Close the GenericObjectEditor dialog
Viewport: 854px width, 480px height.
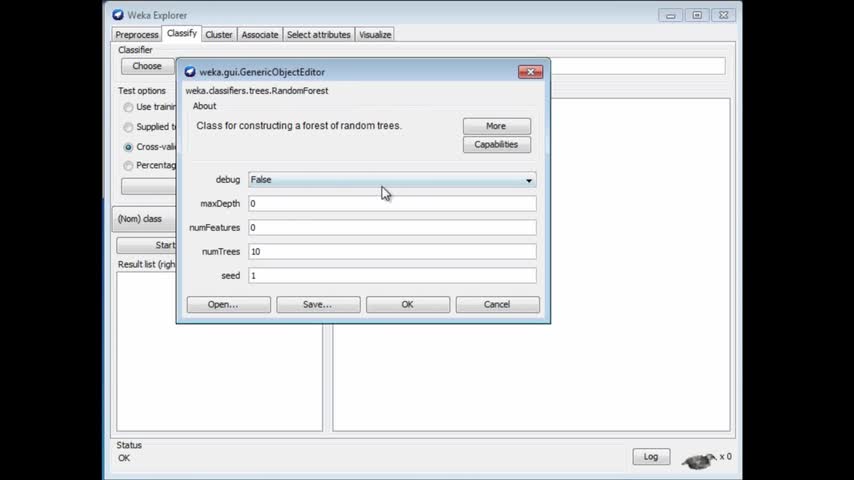(530, 72)
